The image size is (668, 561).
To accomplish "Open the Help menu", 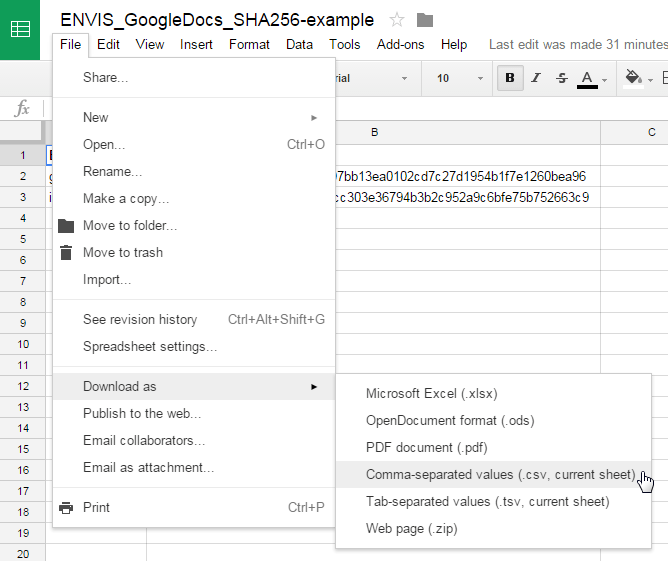I will [x=454, y=44].
